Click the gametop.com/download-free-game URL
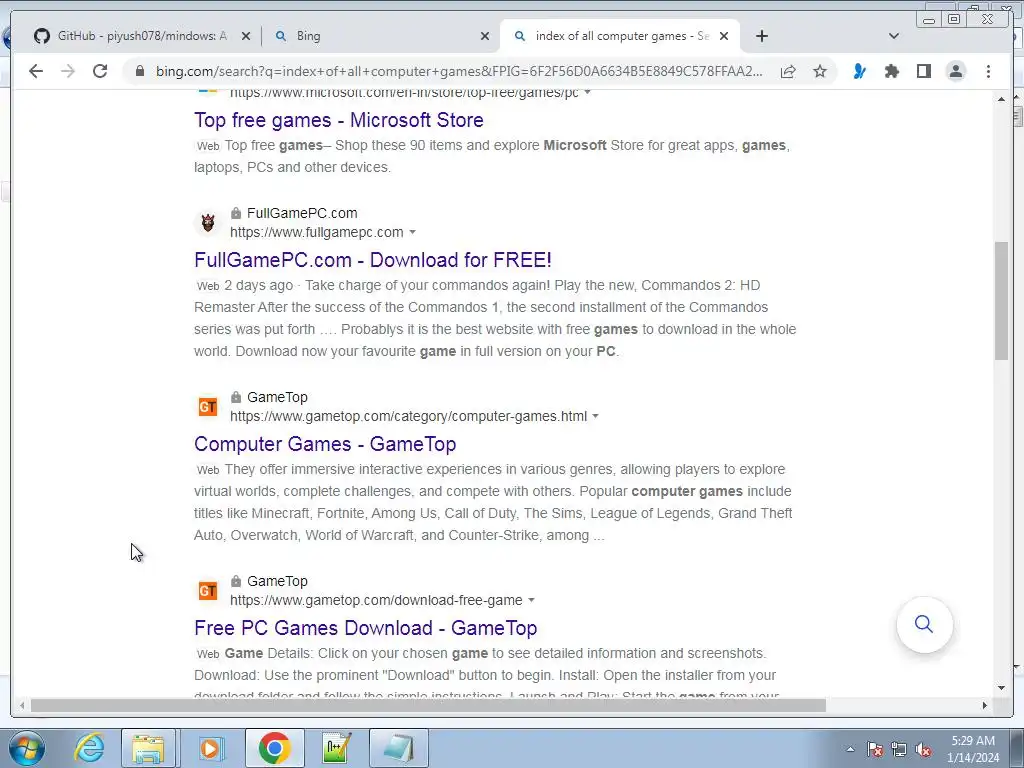This screenshot has height=768, width=1024. click(376, 600)
